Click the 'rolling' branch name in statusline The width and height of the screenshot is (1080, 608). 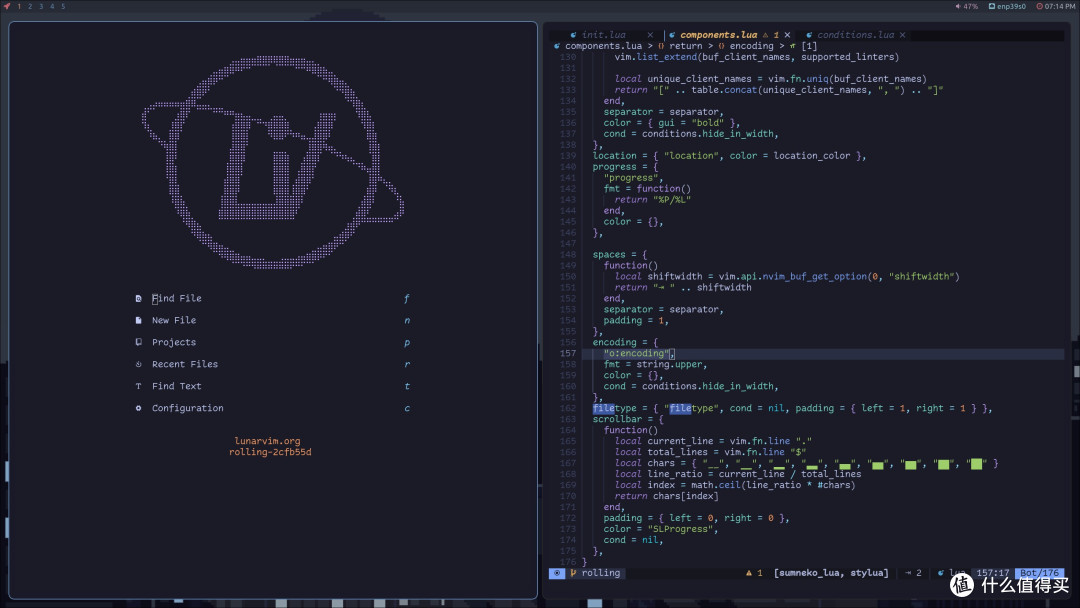tap(601, 573)
